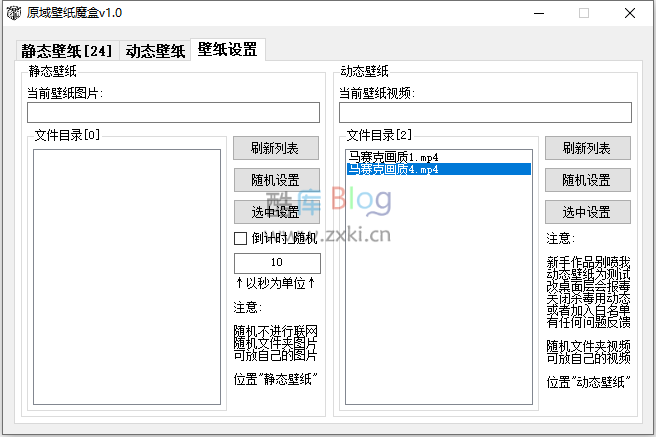Refresh the static wallpaper list with 刷新列表
The height and width of the screenshot is (437, 656).
pyautogui.click(x=276, y=148)
